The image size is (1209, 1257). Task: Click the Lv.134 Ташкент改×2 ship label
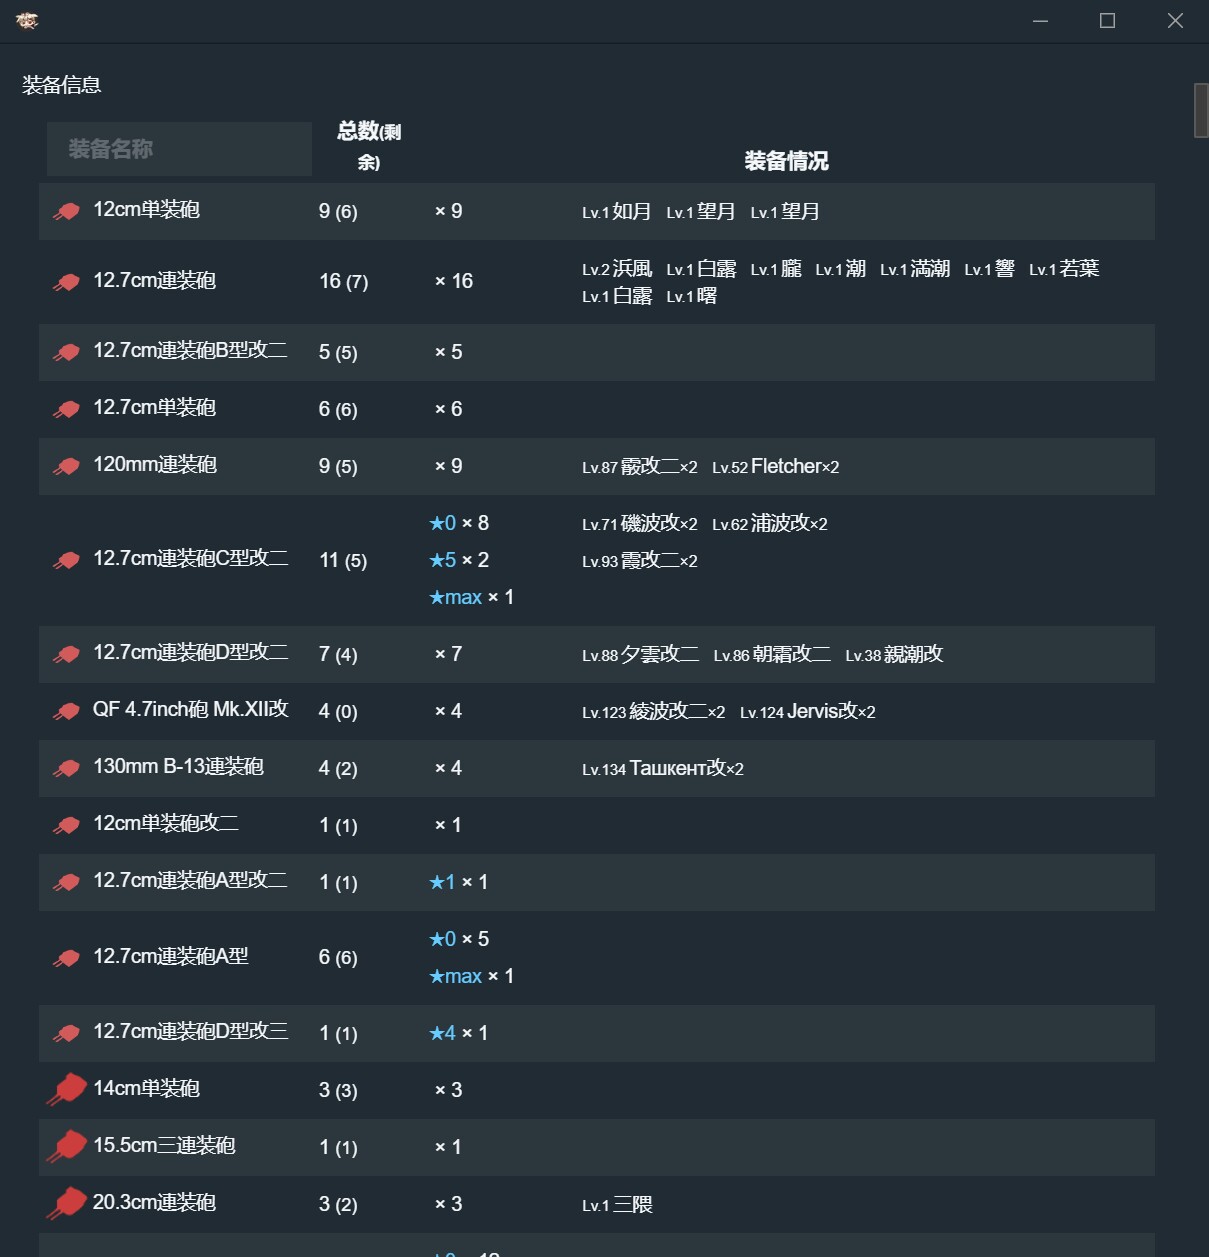coord(663,768)
